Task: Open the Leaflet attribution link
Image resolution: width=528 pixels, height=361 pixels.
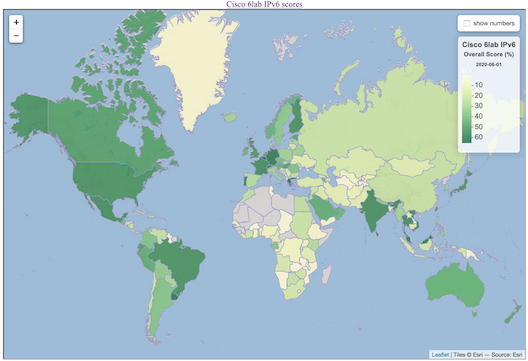Action: tap(440, 354)
